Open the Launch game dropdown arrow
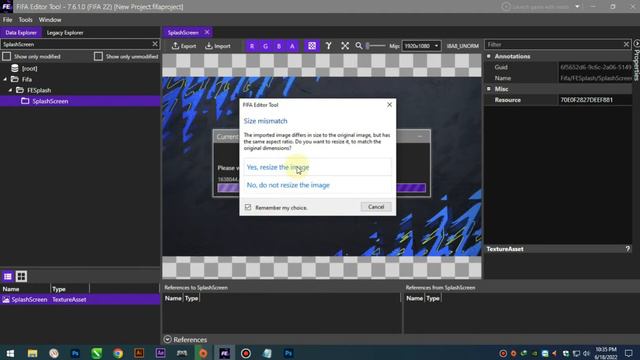Viewport: 640px width, 360px height. (577, 7)
